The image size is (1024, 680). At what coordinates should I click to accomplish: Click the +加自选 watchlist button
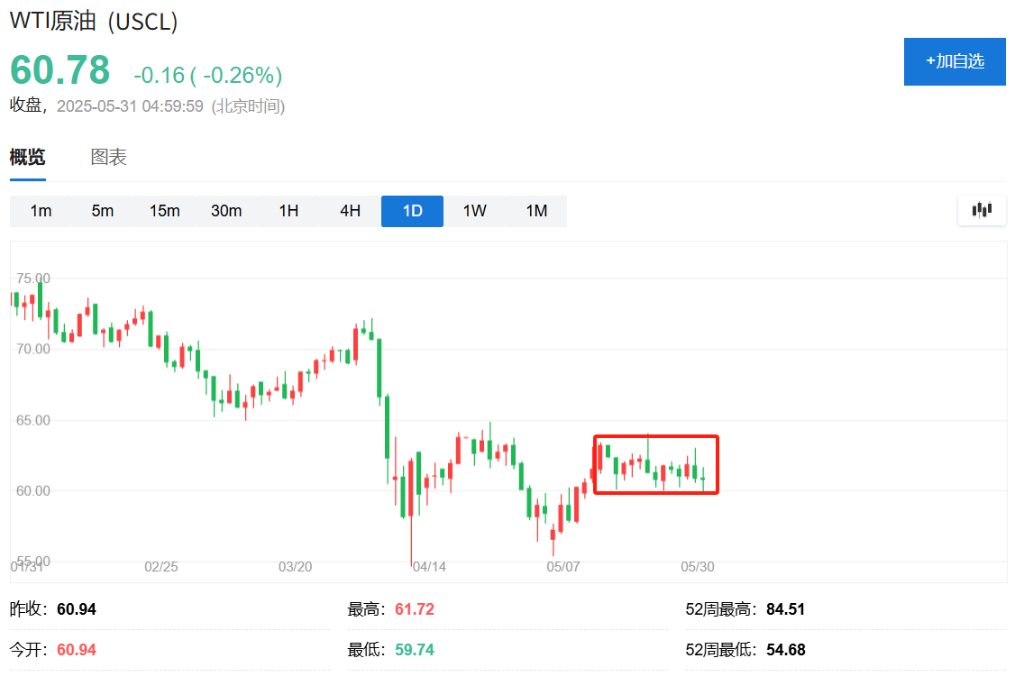point(954,61)
